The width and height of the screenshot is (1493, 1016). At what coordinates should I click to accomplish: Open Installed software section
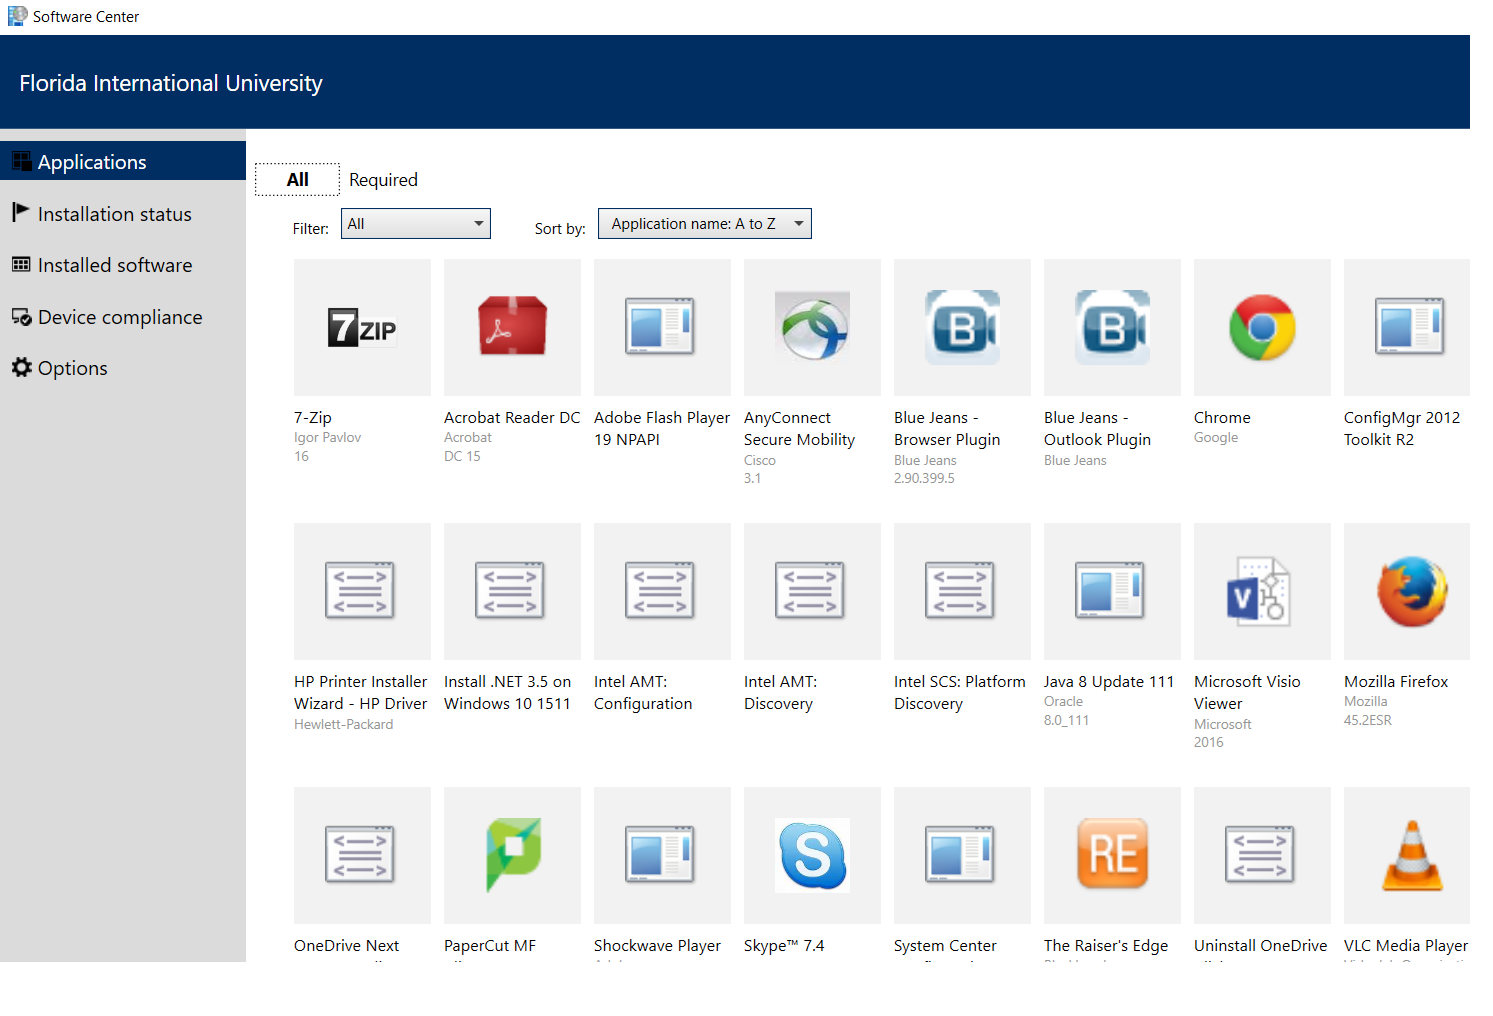pos(114,265)
